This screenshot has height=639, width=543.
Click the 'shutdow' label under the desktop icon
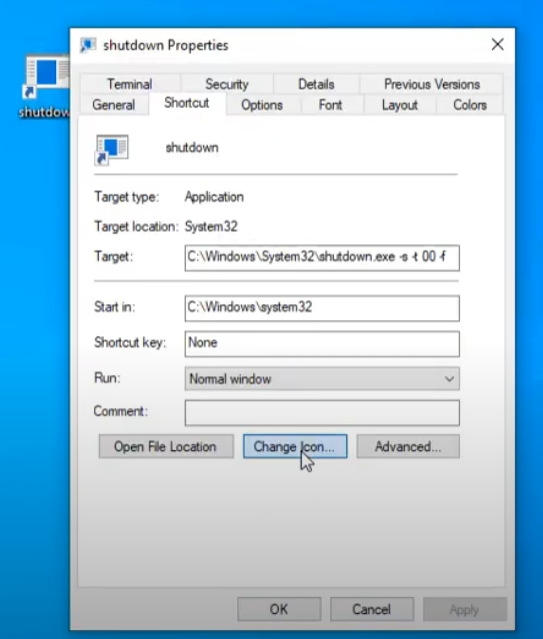[44, 112]
